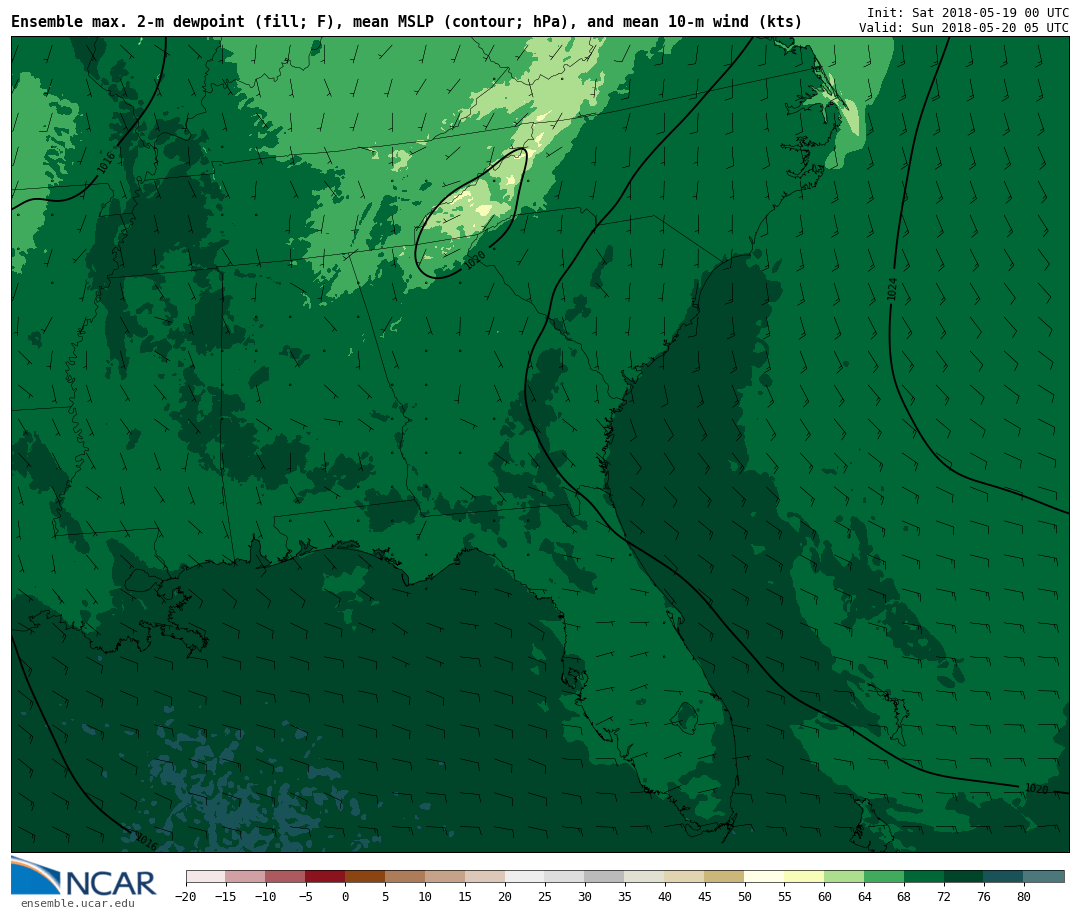Click the 40 colorbar tick label
The width and height of the screenshot is (1080, 915).
tap(665, 896)
